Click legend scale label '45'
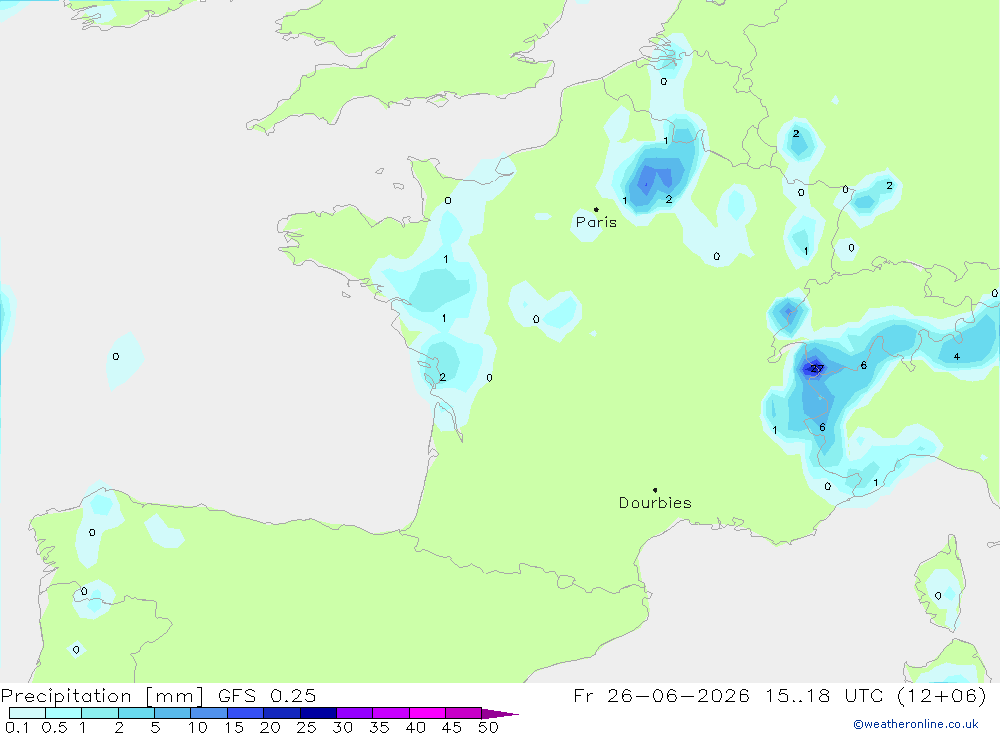The width and height of the screenshot is (1000, 733). pos(452,727)
